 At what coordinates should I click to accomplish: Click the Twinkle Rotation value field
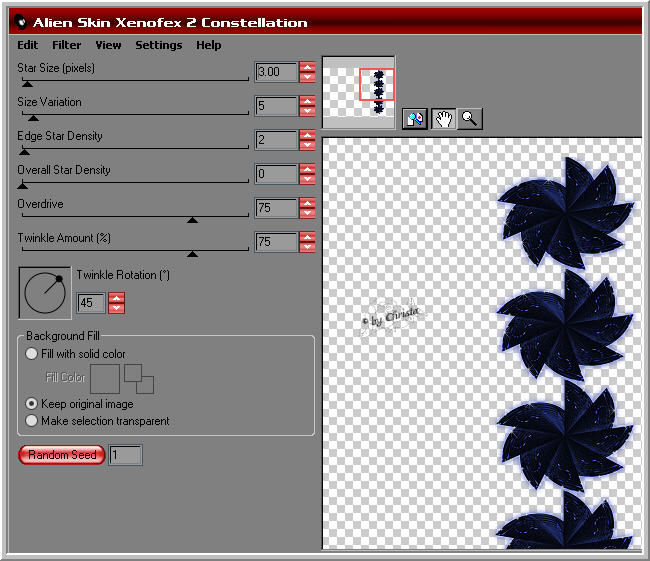[x=91, y=303]
